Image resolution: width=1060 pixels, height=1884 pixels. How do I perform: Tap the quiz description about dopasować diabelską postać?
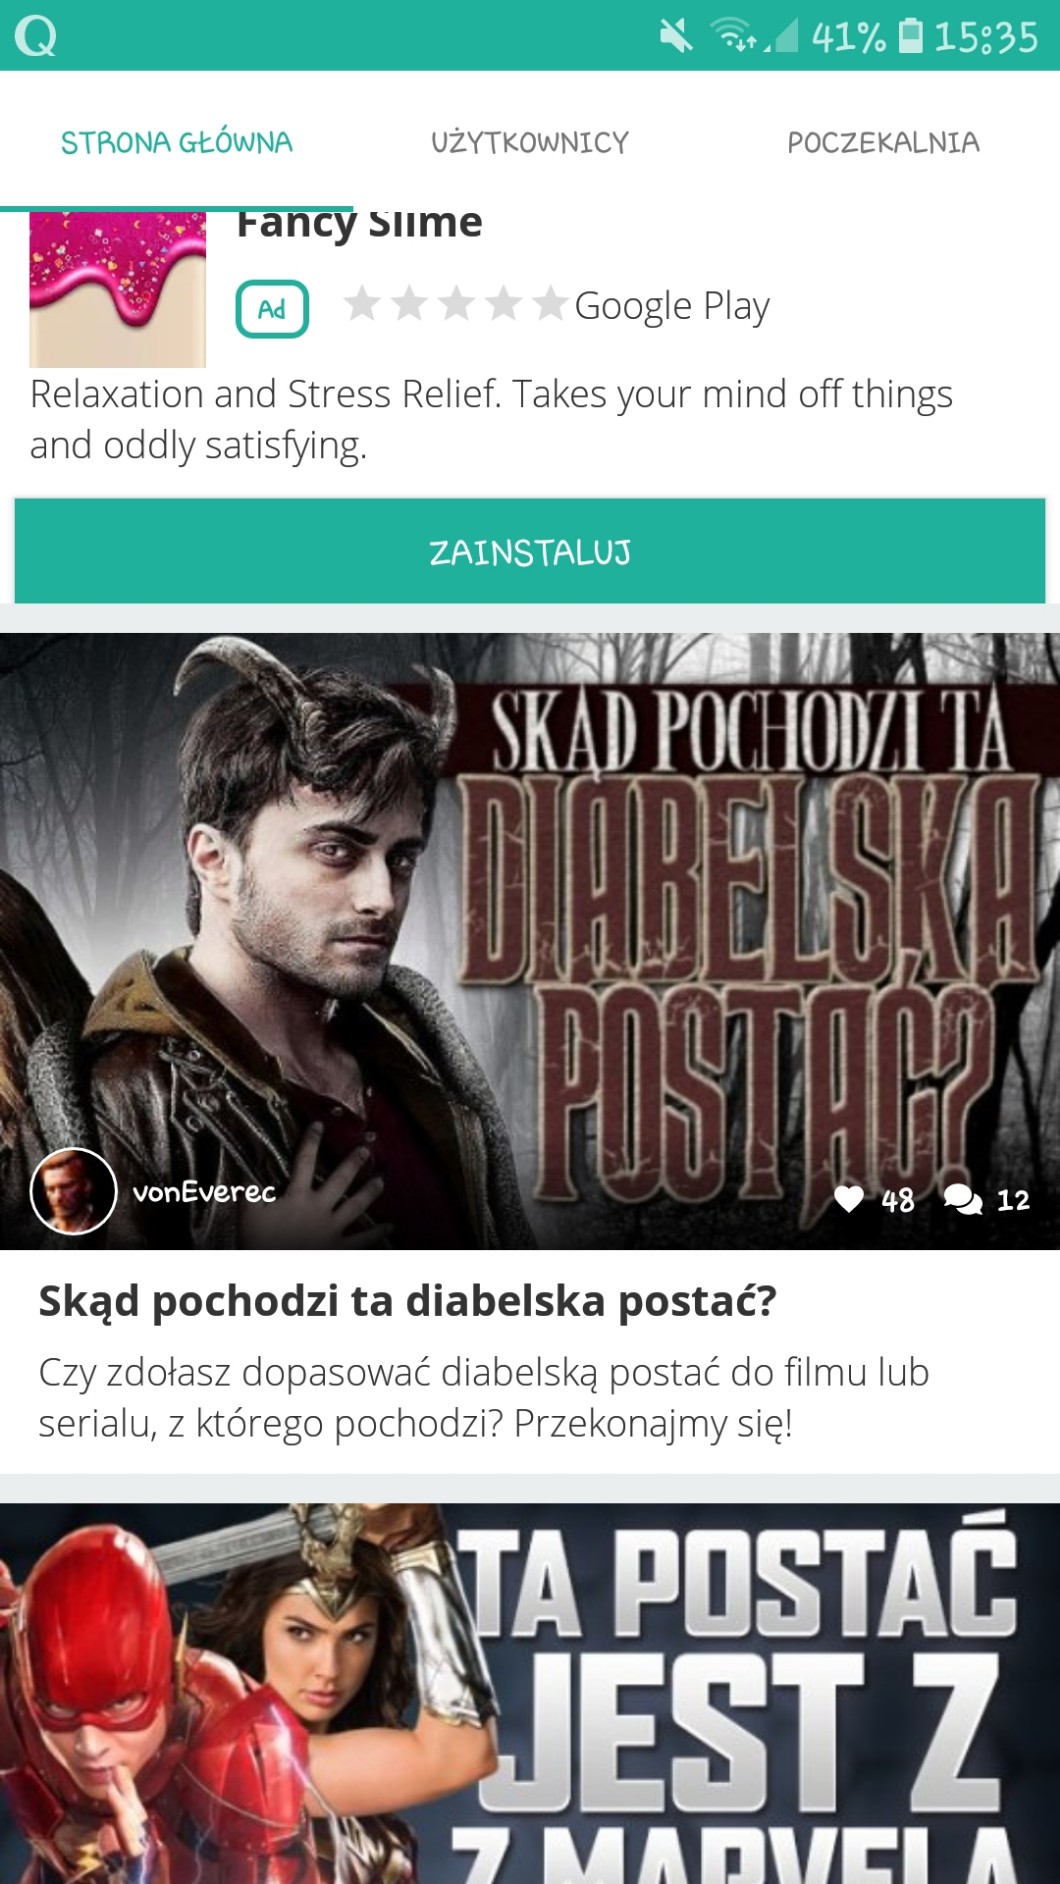pos(484,1397)
